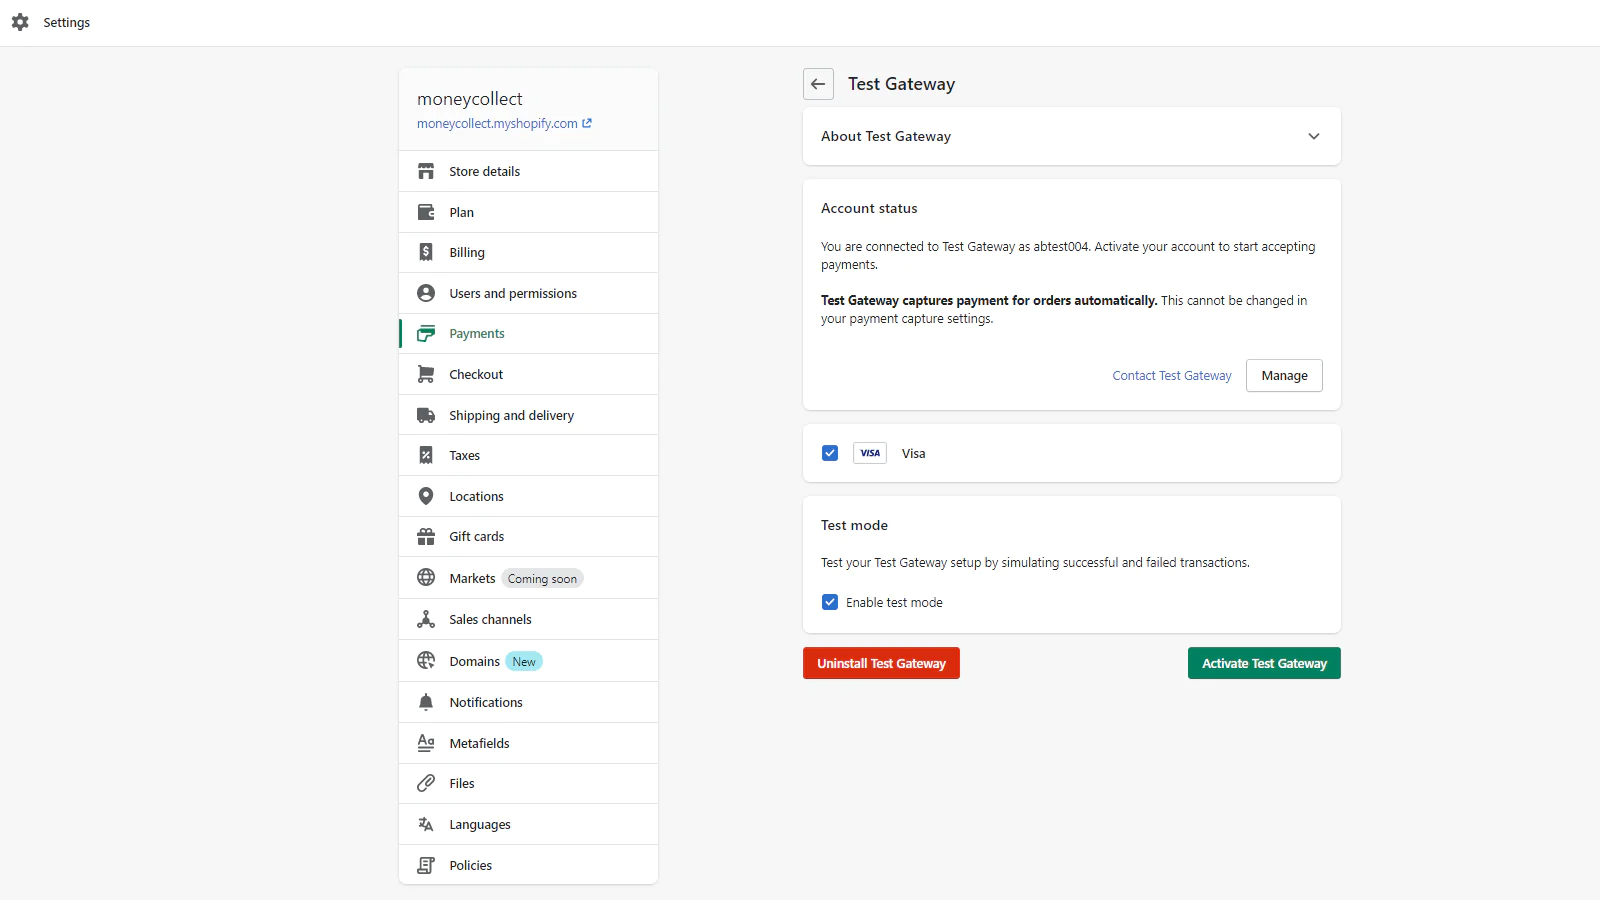This screenshot has height=900, width=1600.
Task: Click the Checkout cart icon
Action: tap(426, 374)
